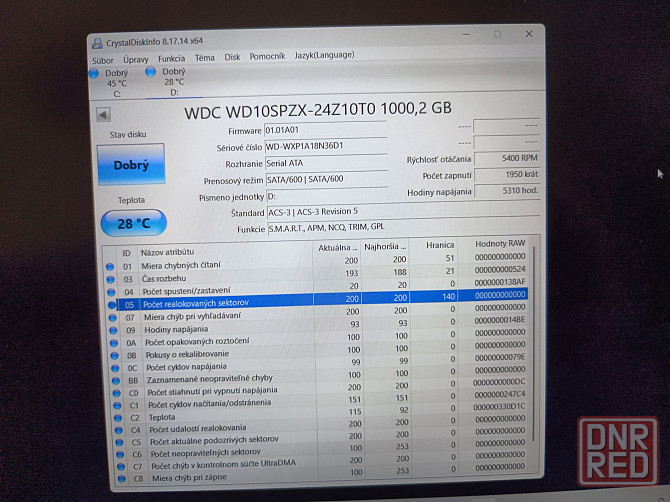Screen dimensions: 670x502
Task: Select row Počet spustení/zastavení
Action: 317,287
